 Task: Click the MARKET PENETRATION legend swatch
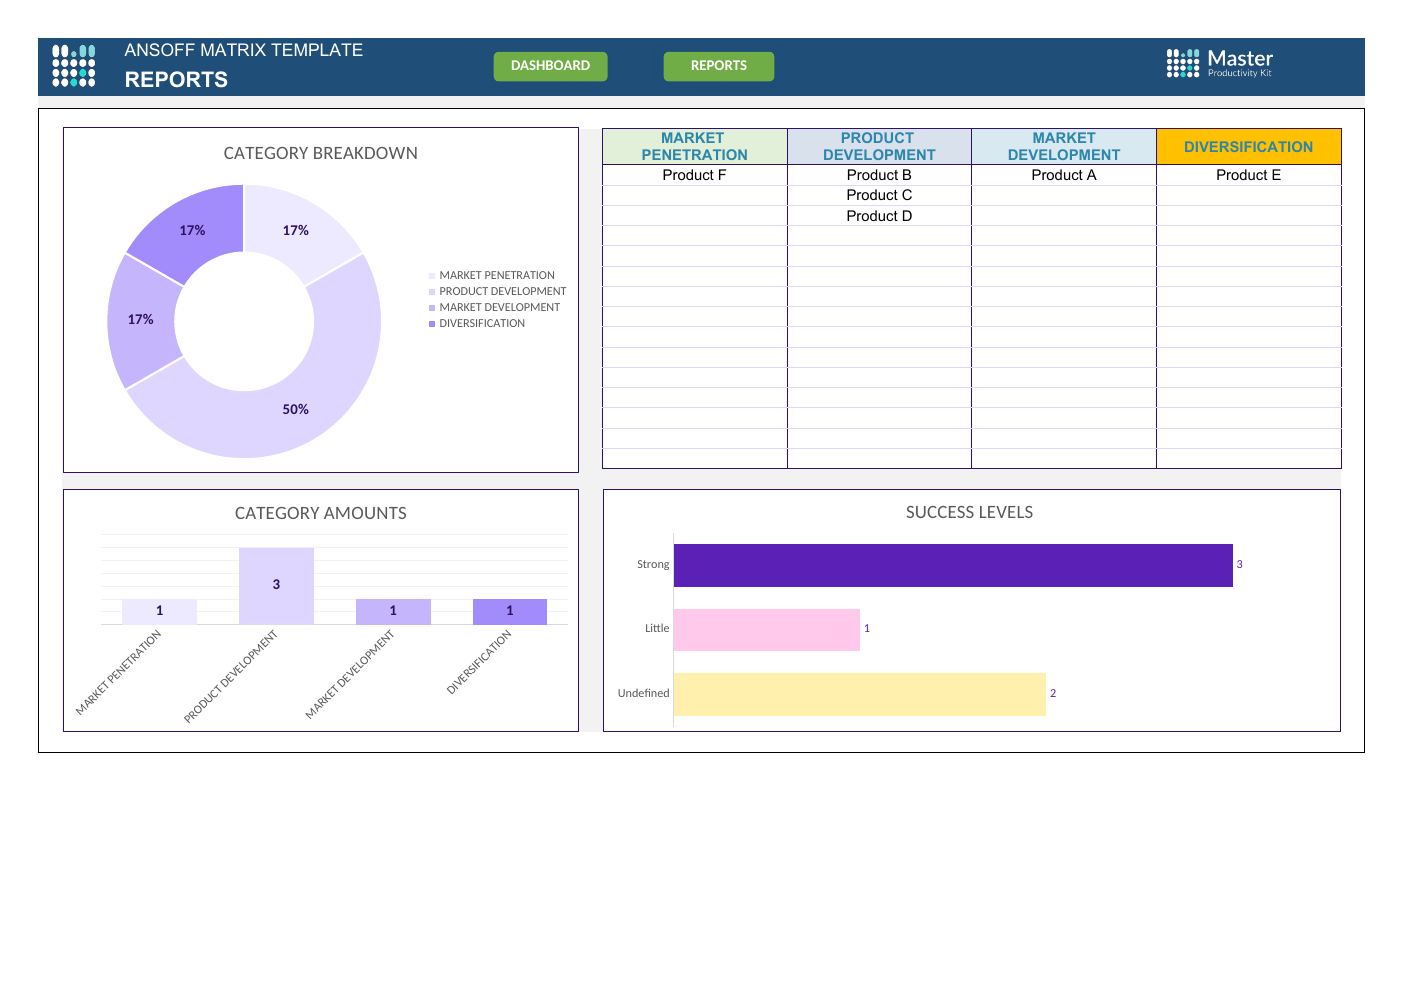pos(432,276)
